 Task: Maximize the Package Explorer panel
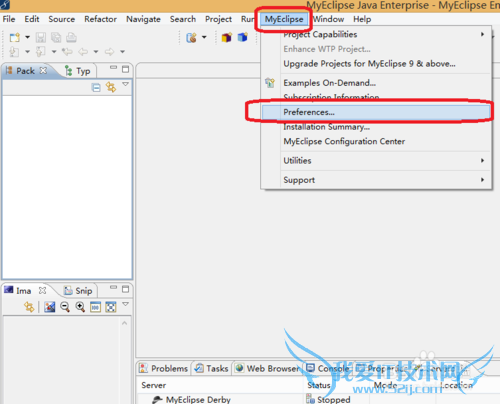pos(125,69)
